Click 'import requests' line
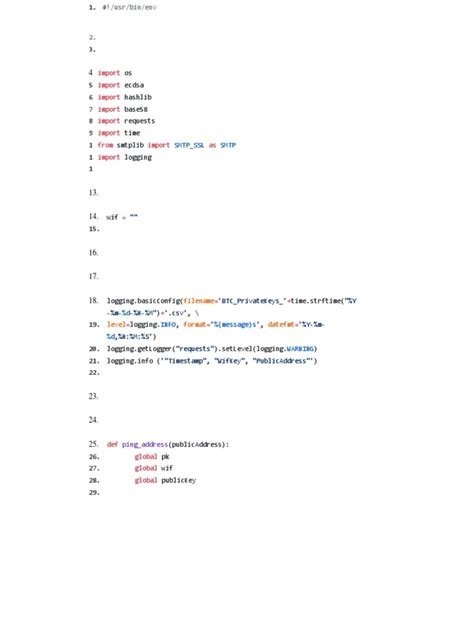 pos(127,121)
